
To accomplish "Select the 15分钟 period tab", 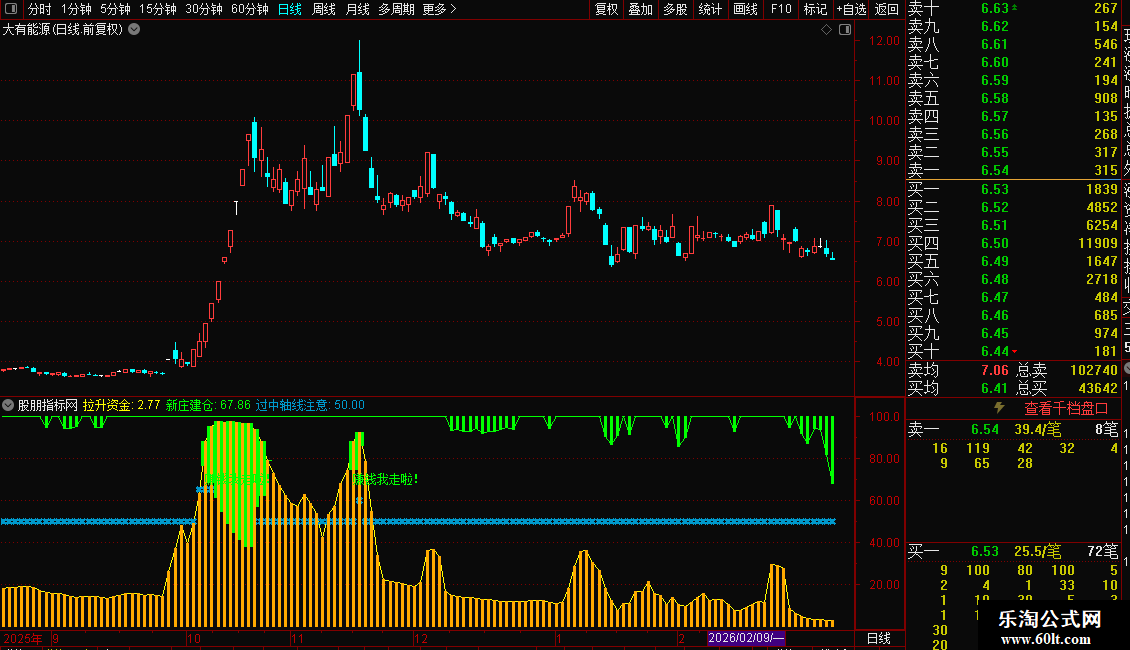I will click(x=158, y=9).
